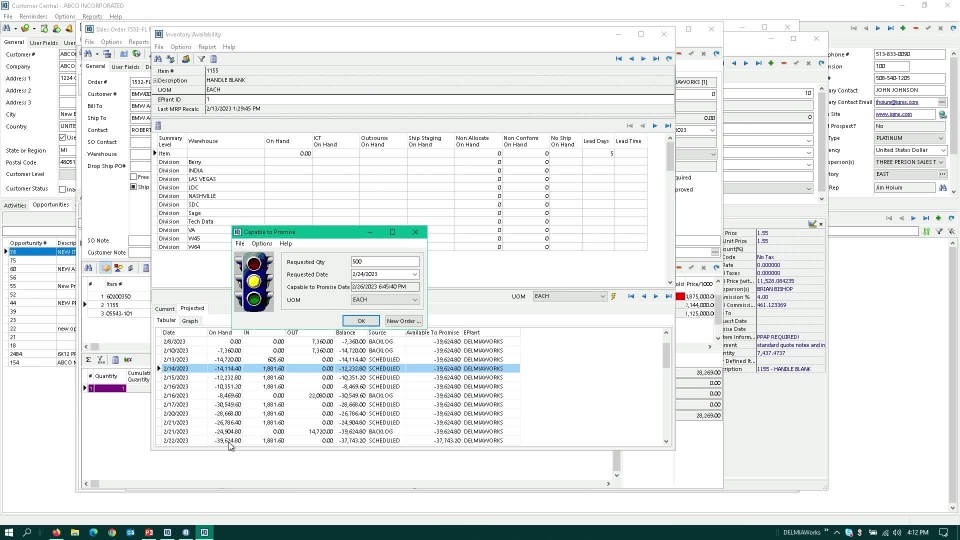Go to next record in Inventory Availability navigator
960x540 pixels.
point(643,59)
